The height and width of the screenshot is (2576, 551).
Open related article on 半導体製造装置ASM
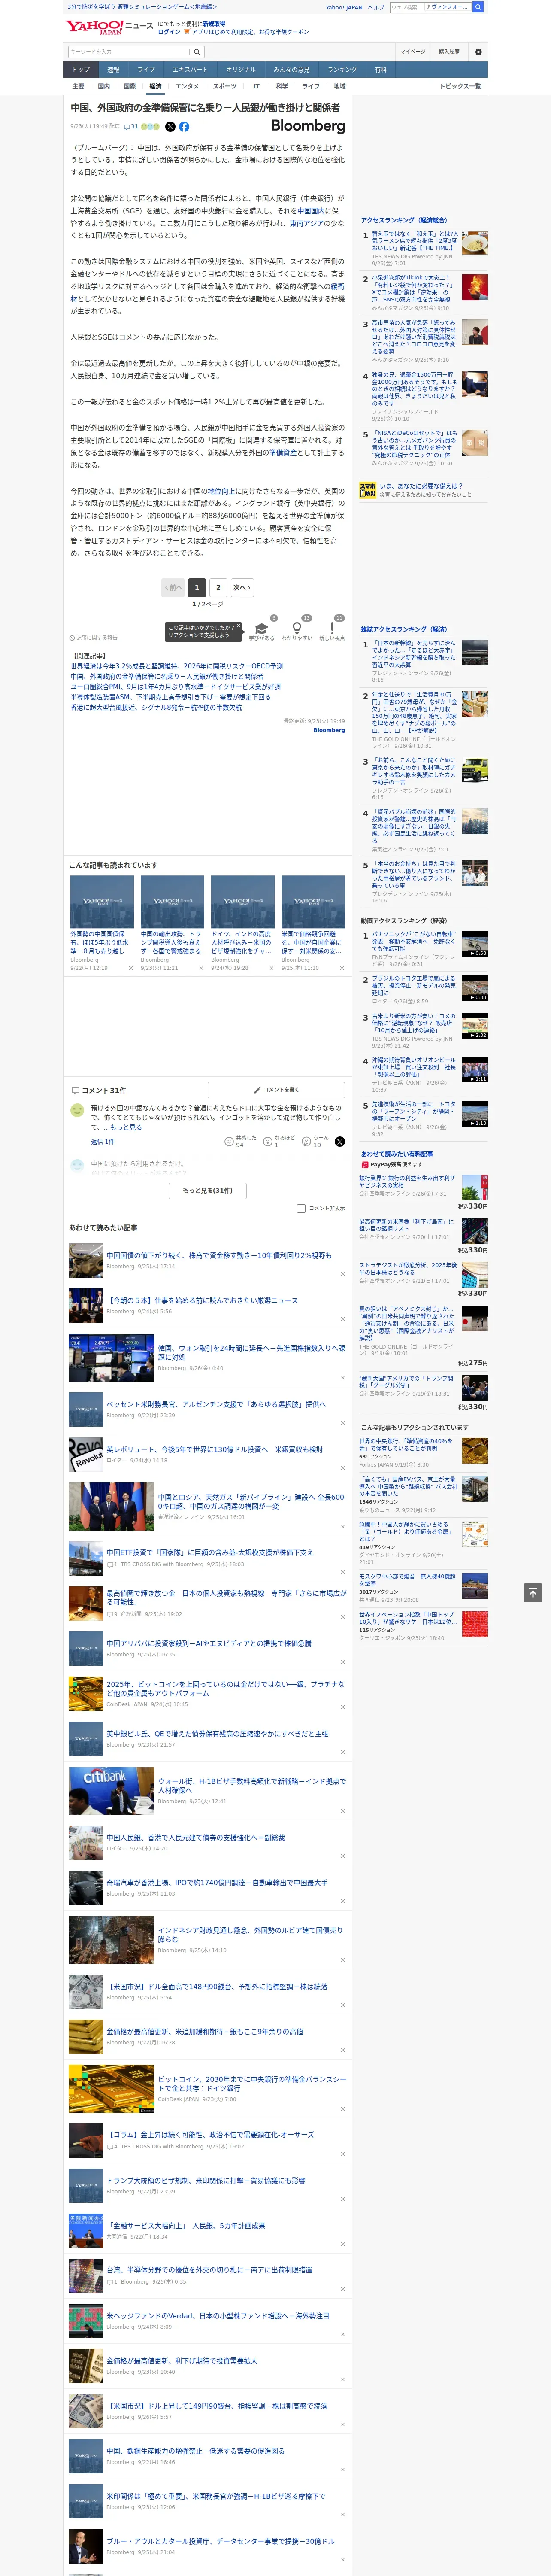(170, 697)
